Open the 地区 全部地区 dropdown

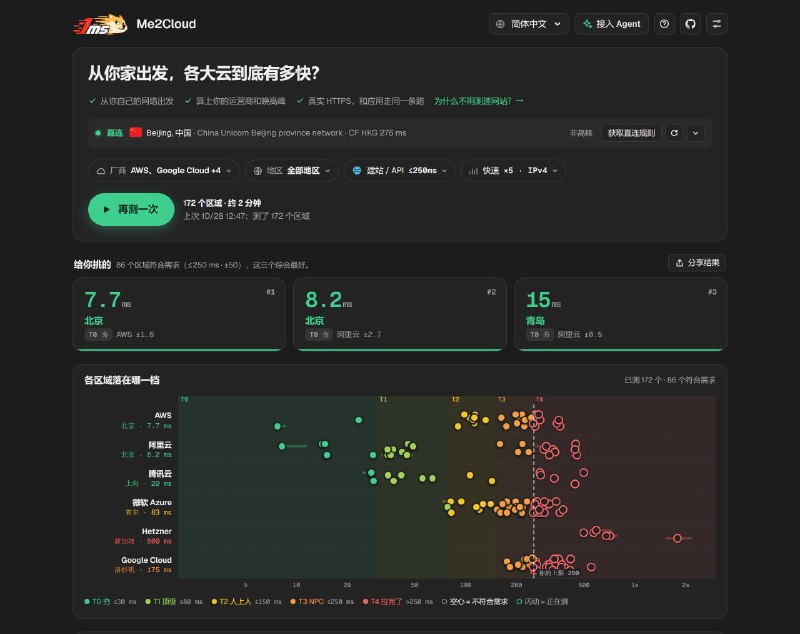coord(292,170)
